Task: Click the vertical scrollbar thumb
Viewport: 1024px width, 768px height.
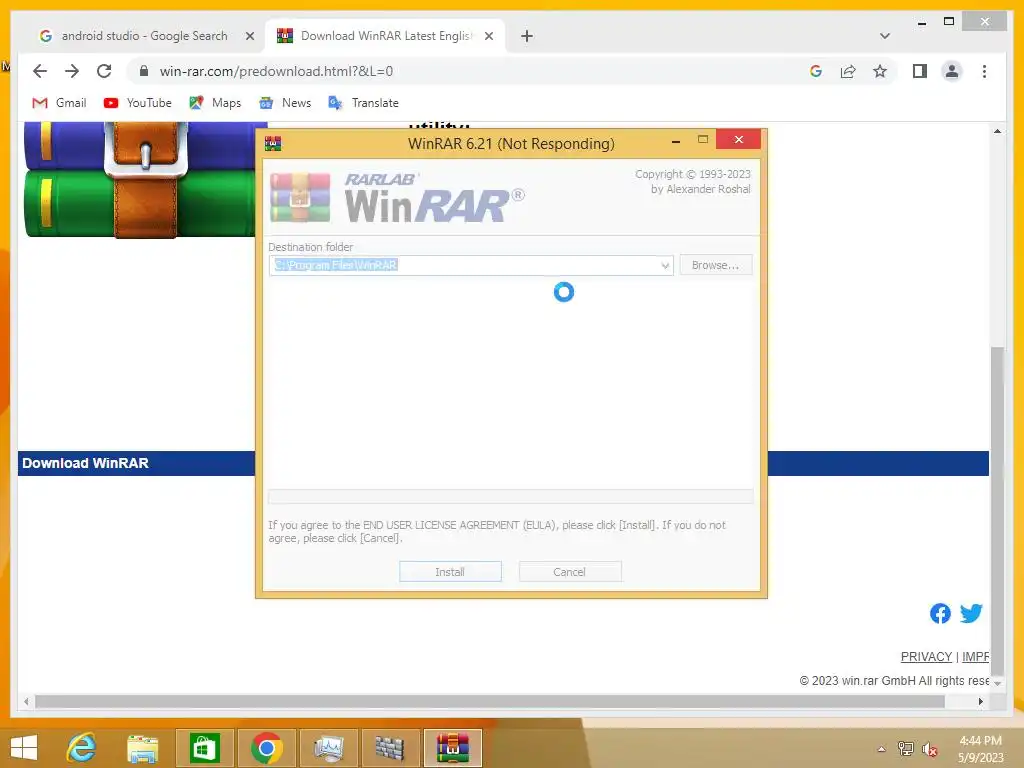Action: pyautogui.click(x=997, y=511)
